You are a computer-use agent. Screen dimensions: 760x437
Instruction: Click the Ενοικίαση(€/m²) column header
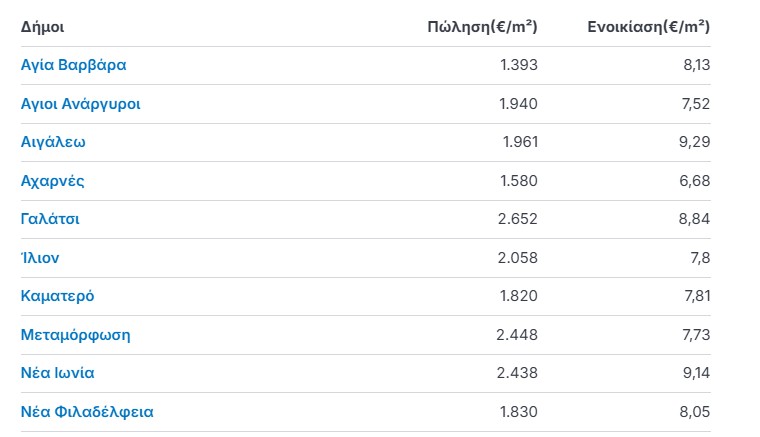click(649, 27)
